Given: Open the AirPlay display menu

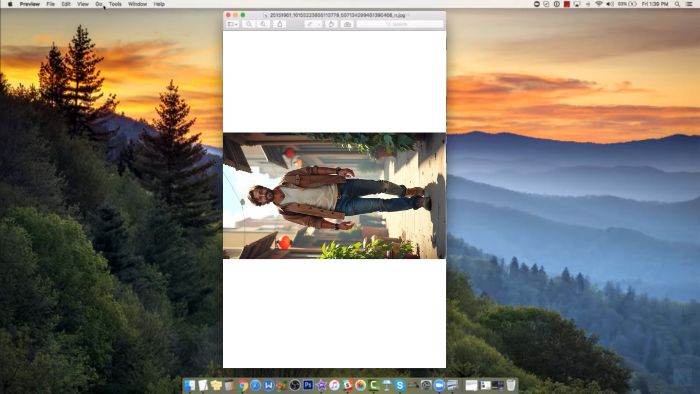Looking at the screenshot, I should click(577, 4).
